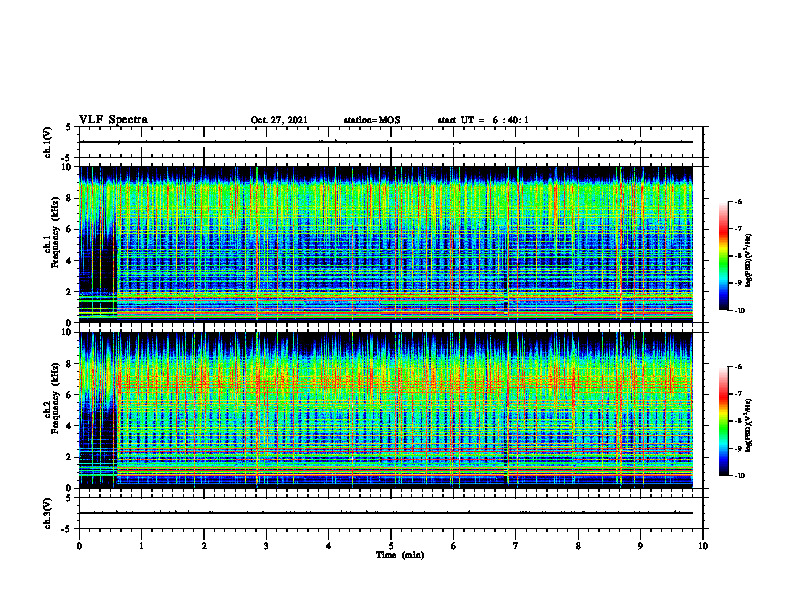Click time axis tick label "3"

click(266, 546)
